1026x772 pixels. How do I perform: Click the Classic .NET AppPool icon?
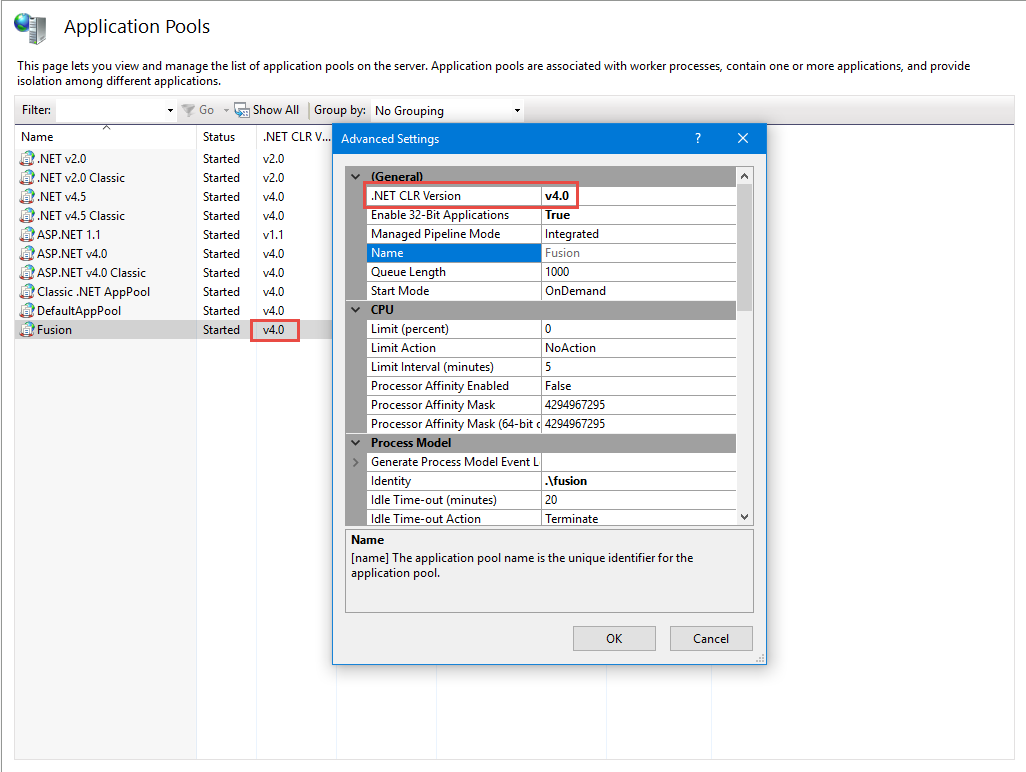click(27, 291)
